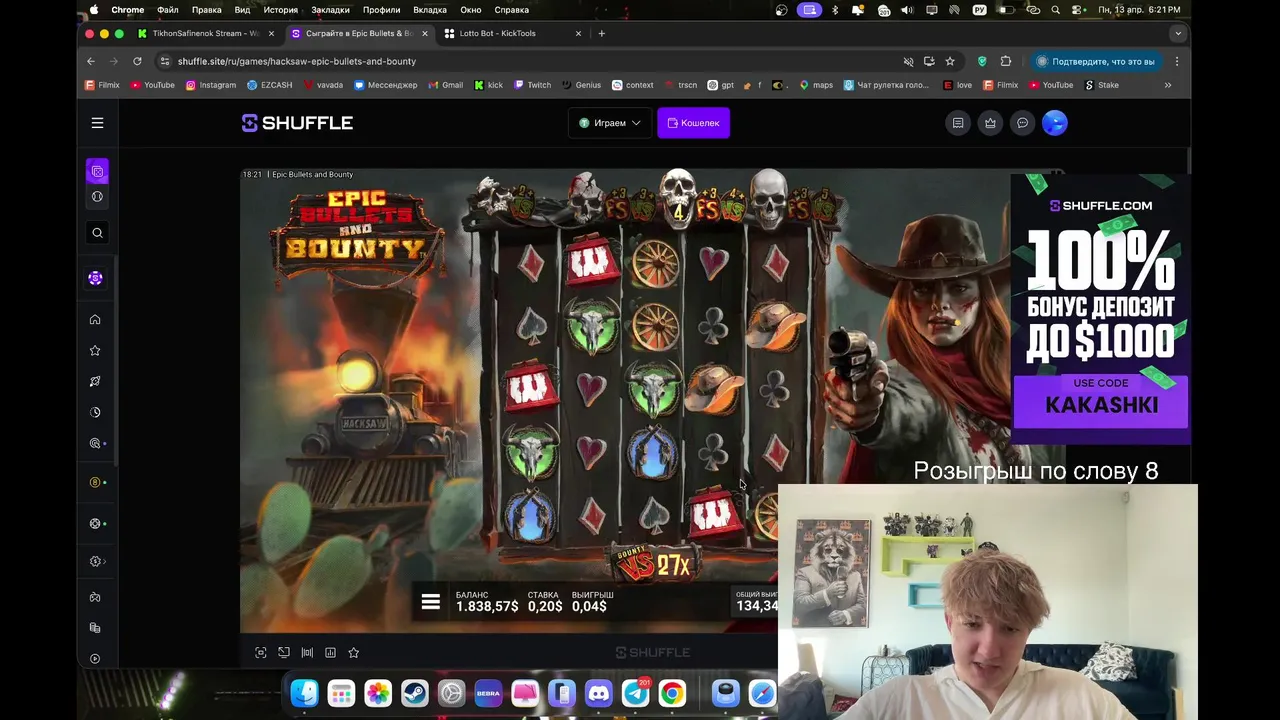Open the Twitch bookmark

(533, 85)
